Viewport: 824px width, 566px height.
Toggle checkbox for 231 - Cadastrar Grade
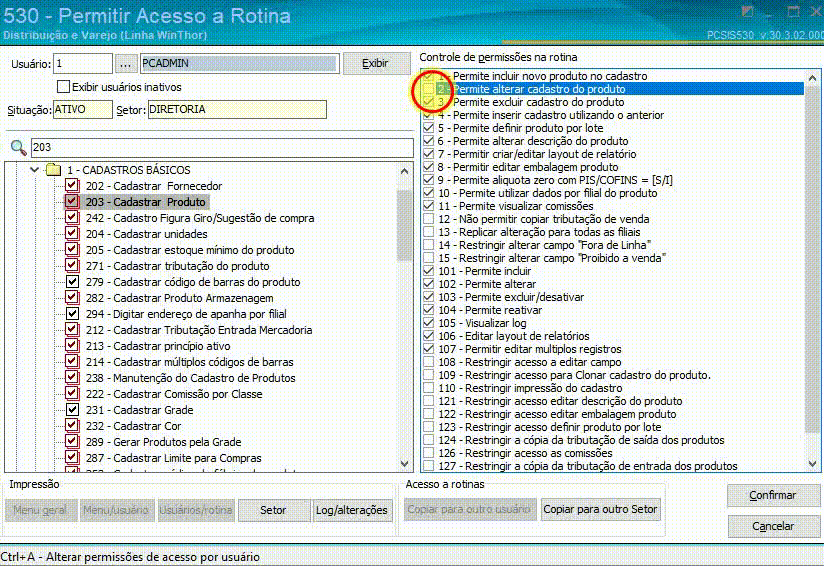72,410
